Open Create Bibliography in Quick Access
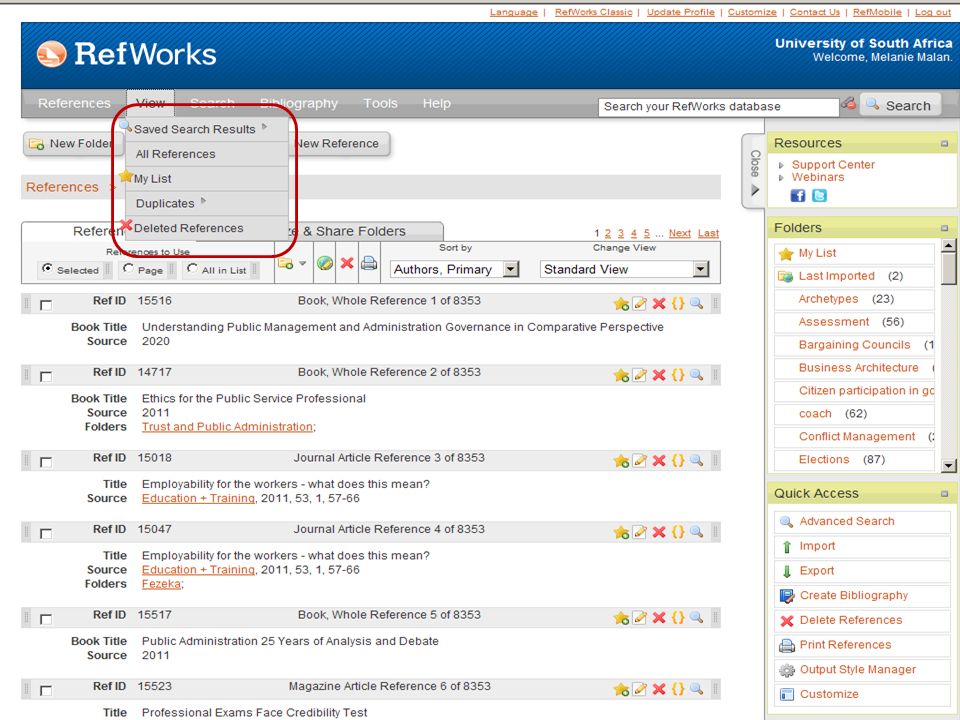960x720 pixels. tap(853, 596)
